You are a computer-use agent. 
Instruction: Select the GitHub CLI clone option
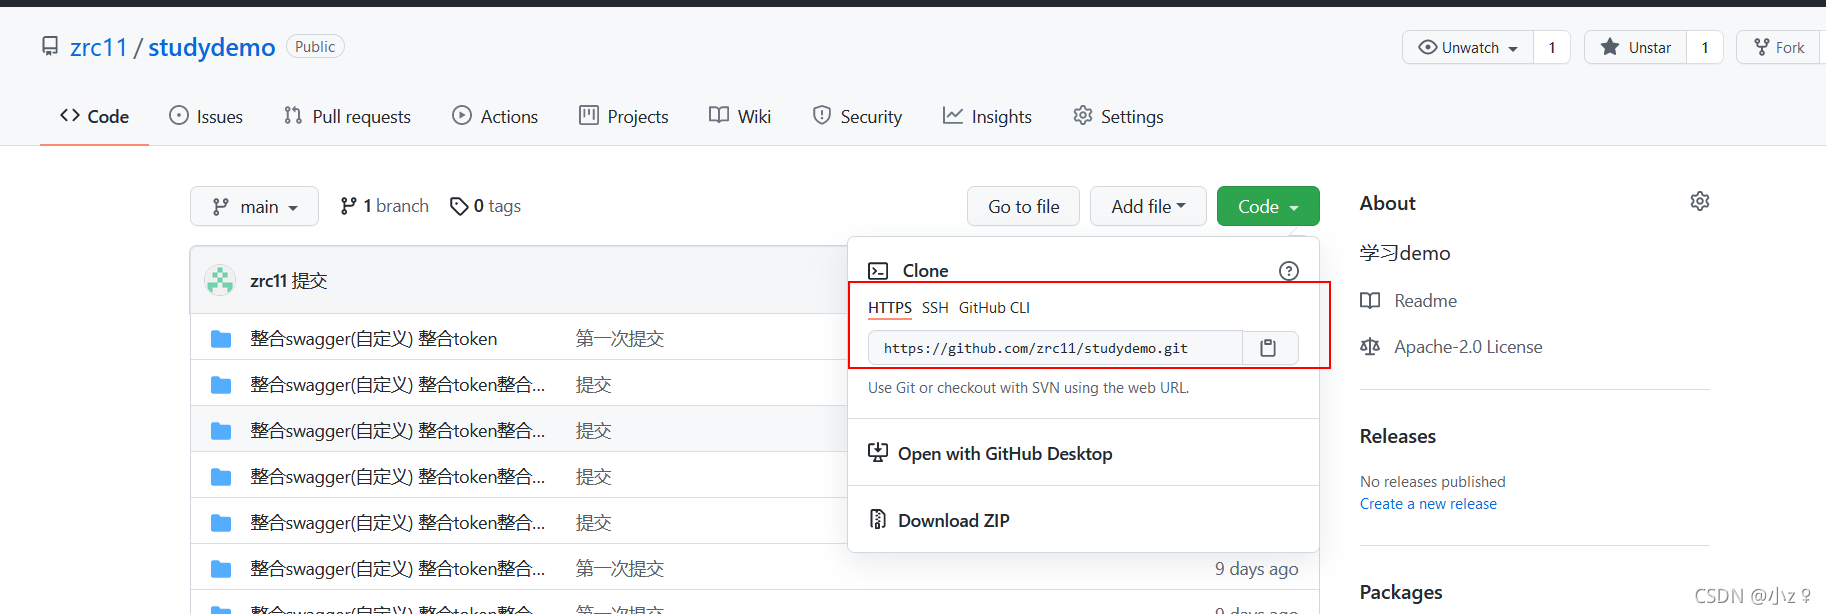tap(994, 308)
